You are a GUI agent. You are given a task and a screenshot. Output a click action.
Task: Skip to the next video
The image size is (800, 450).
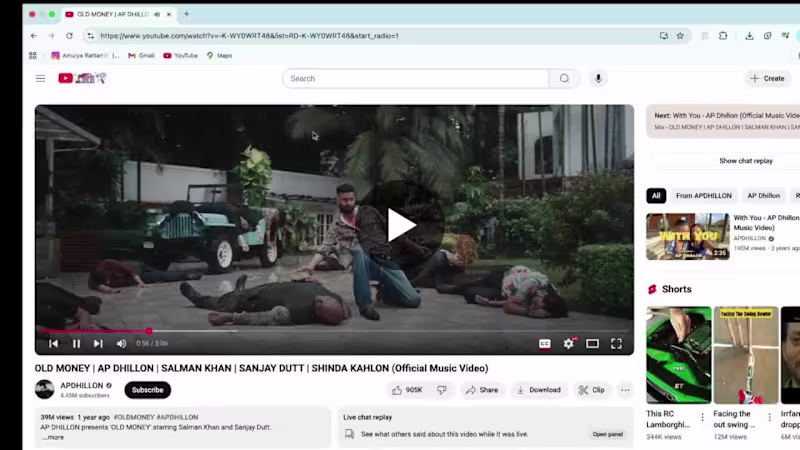pyautogui.click(x=98, y=344)
